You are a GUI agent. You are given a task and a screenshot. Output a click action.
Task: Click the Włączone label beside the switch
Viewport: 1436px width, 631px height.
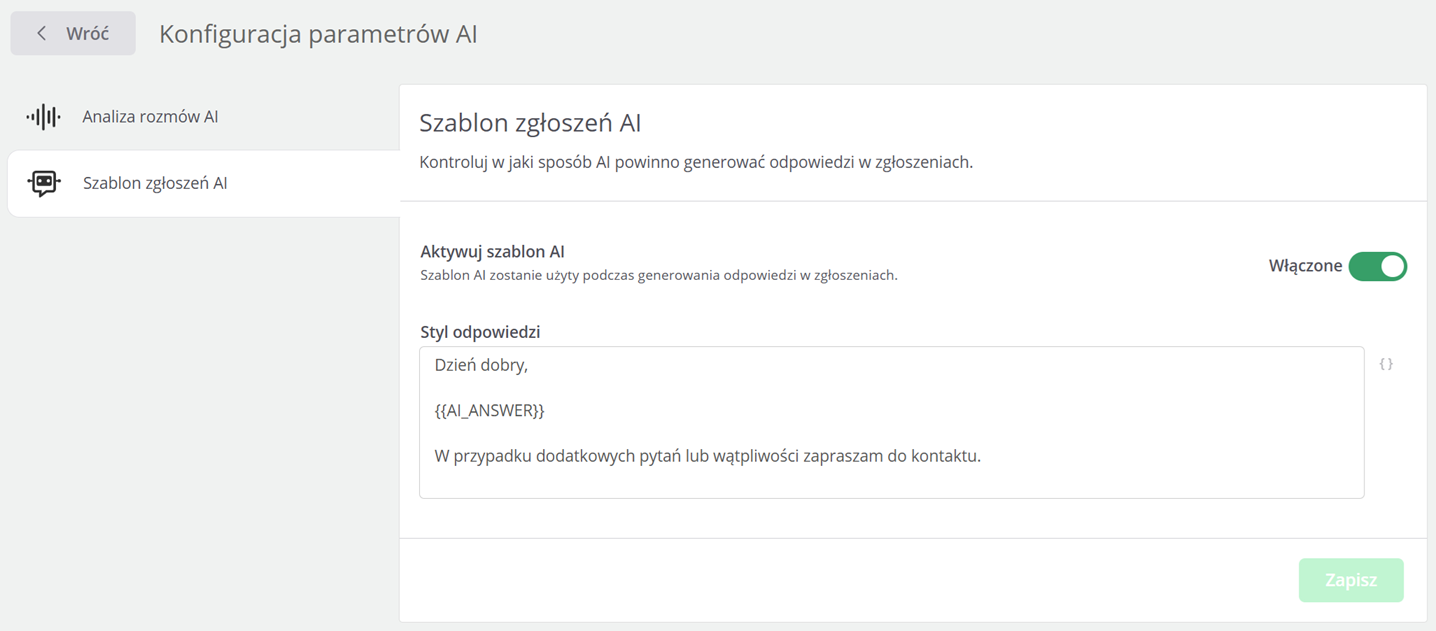coord(1305,266)
